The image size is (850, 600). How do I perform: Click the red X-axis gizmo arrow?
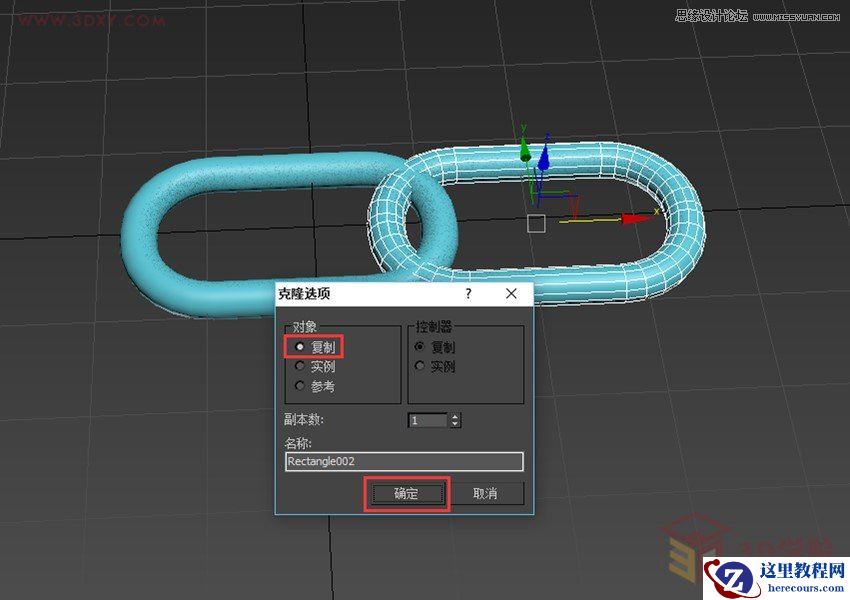(x=635, y=219)
